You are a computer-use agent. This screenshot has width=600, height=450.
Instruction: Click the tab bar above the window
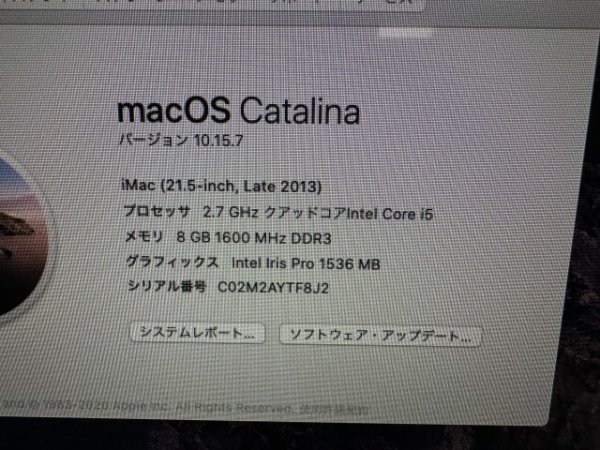210,5
